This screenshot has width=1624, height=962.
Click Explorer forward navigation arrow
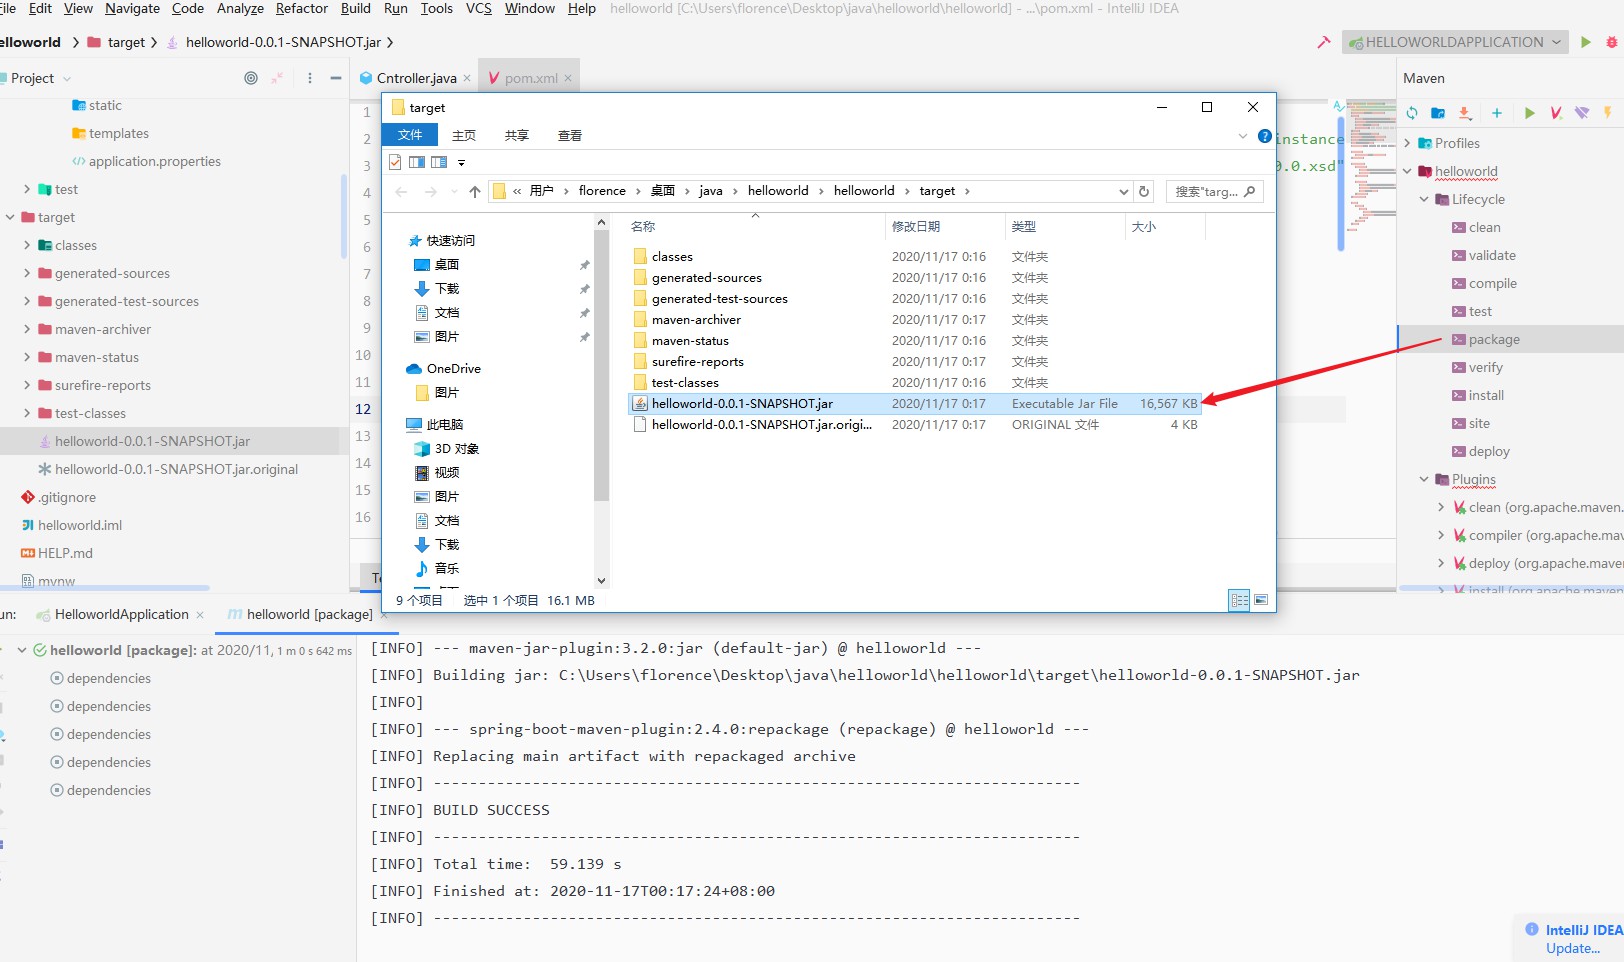point(431,192)
